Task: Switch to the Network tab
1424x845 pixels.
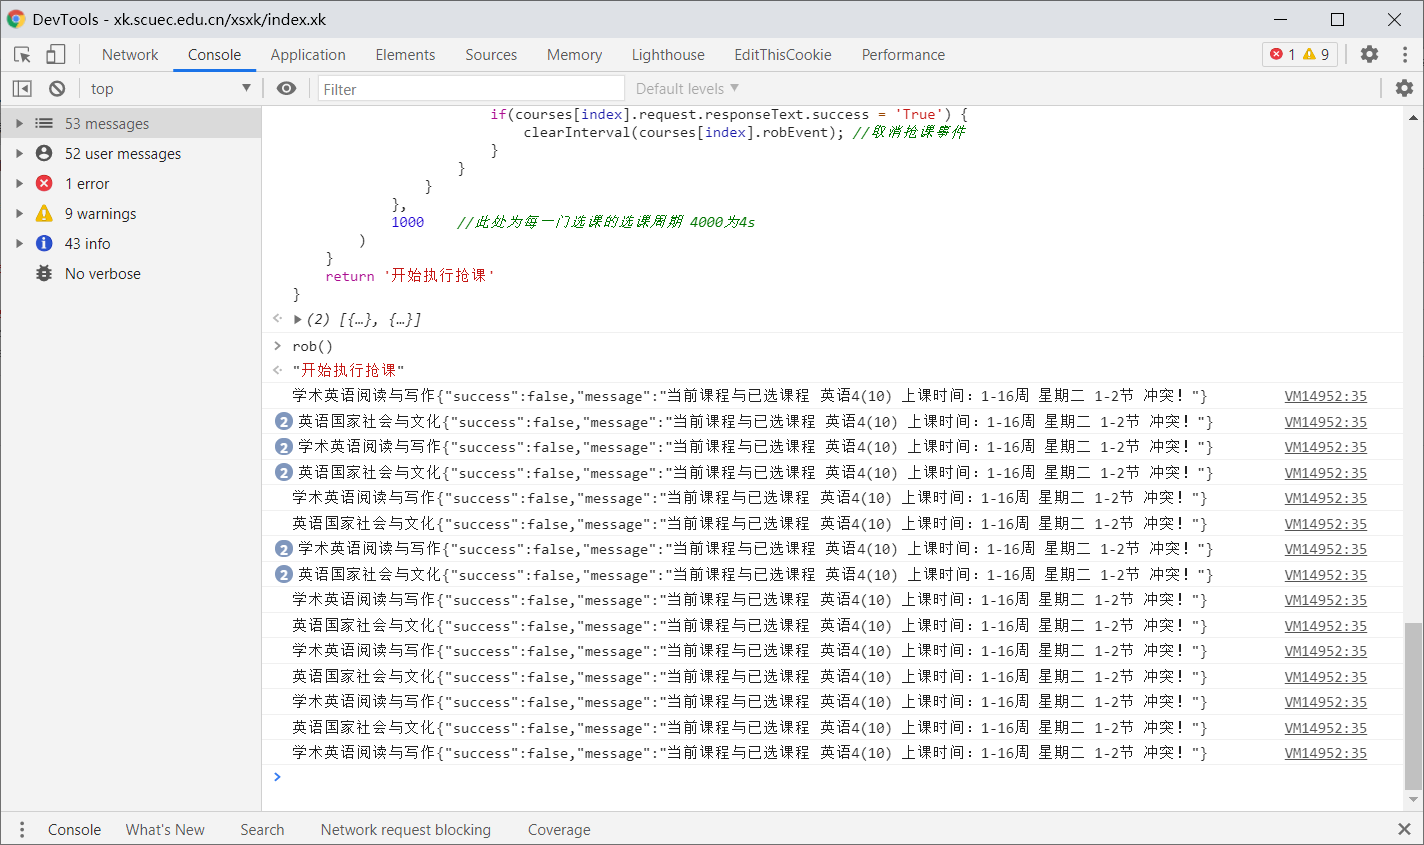Action: (x=130, y=55)
